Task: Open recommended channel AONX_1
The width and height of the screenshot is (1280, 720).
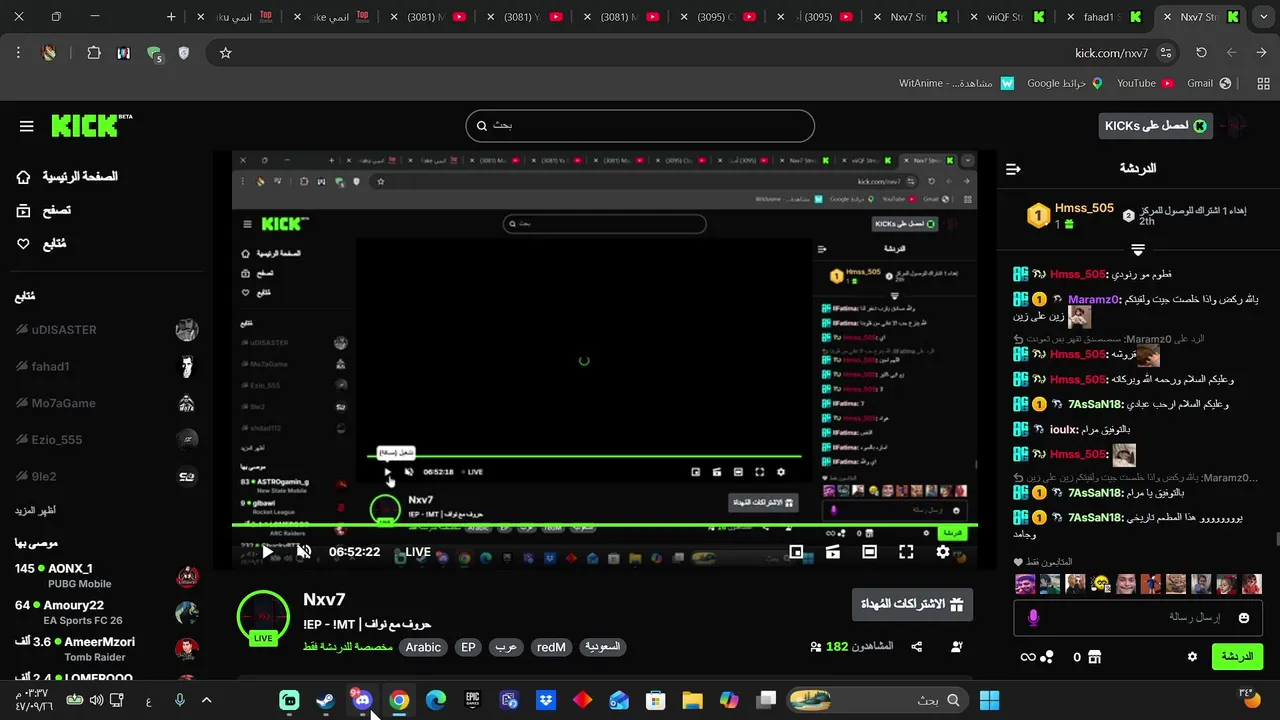Action: [x=106, y=575]
